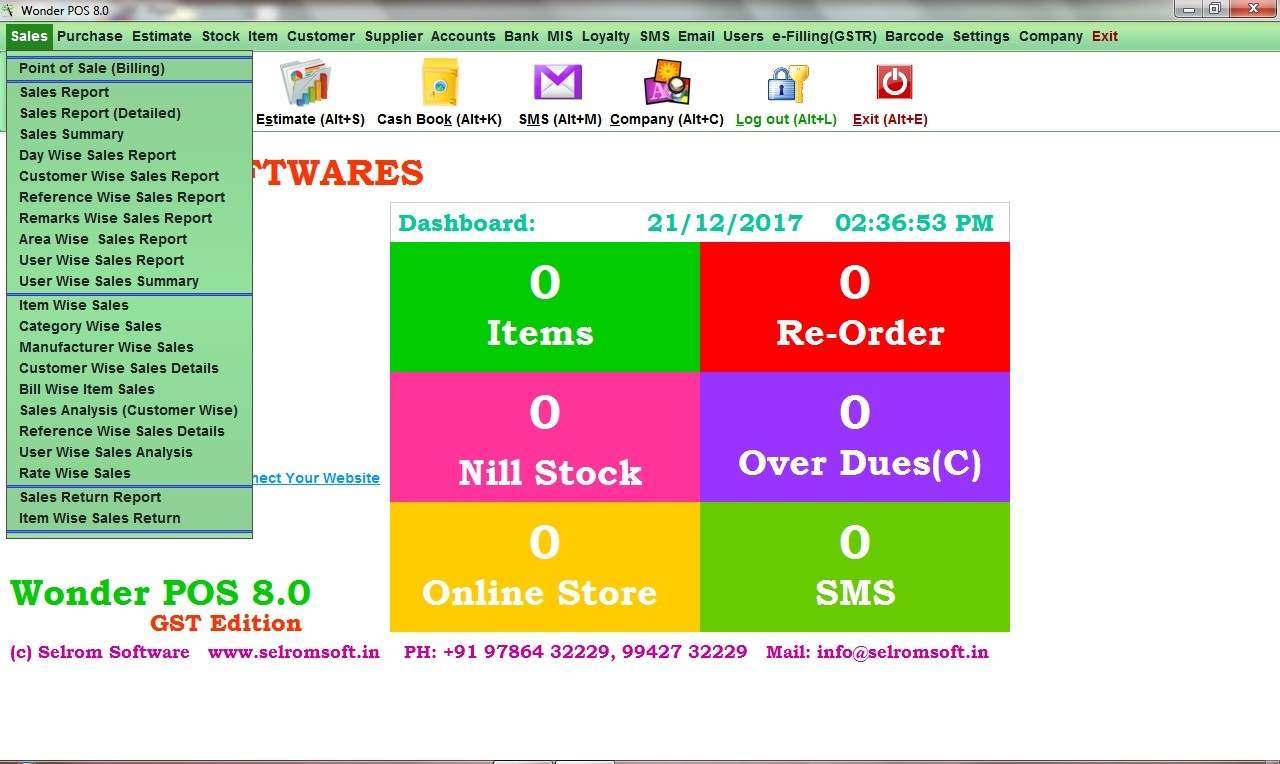Click the Cash Book (Alt+K) label
The image size is (1280, 764).
click(439, 119)
